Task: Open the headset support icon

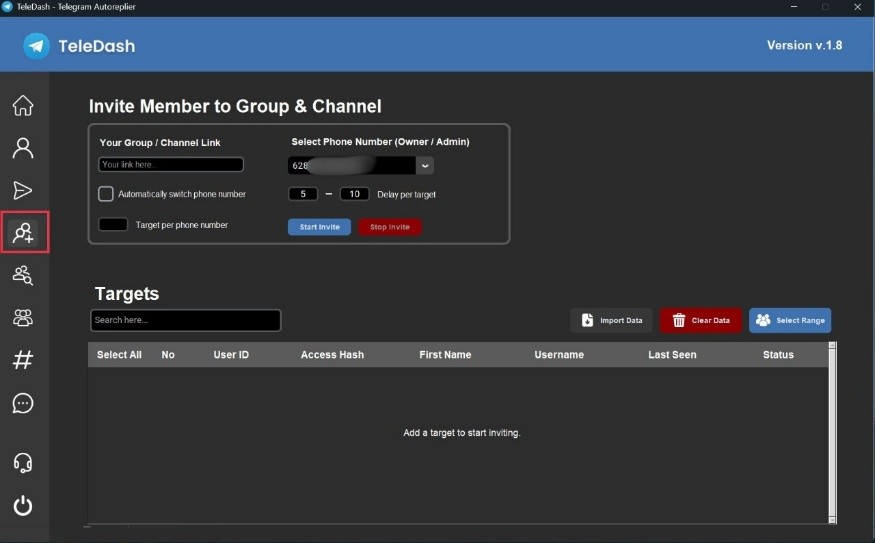Action: coord(23,463)
